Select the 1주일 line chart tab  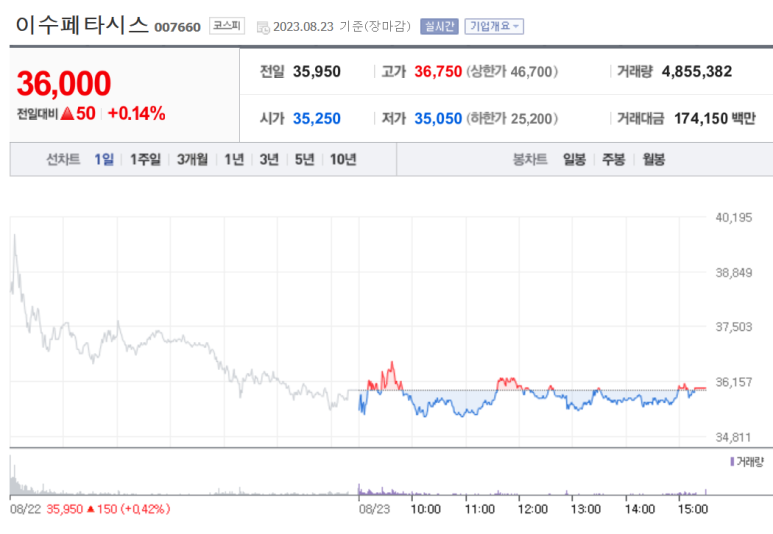point(145,159)
